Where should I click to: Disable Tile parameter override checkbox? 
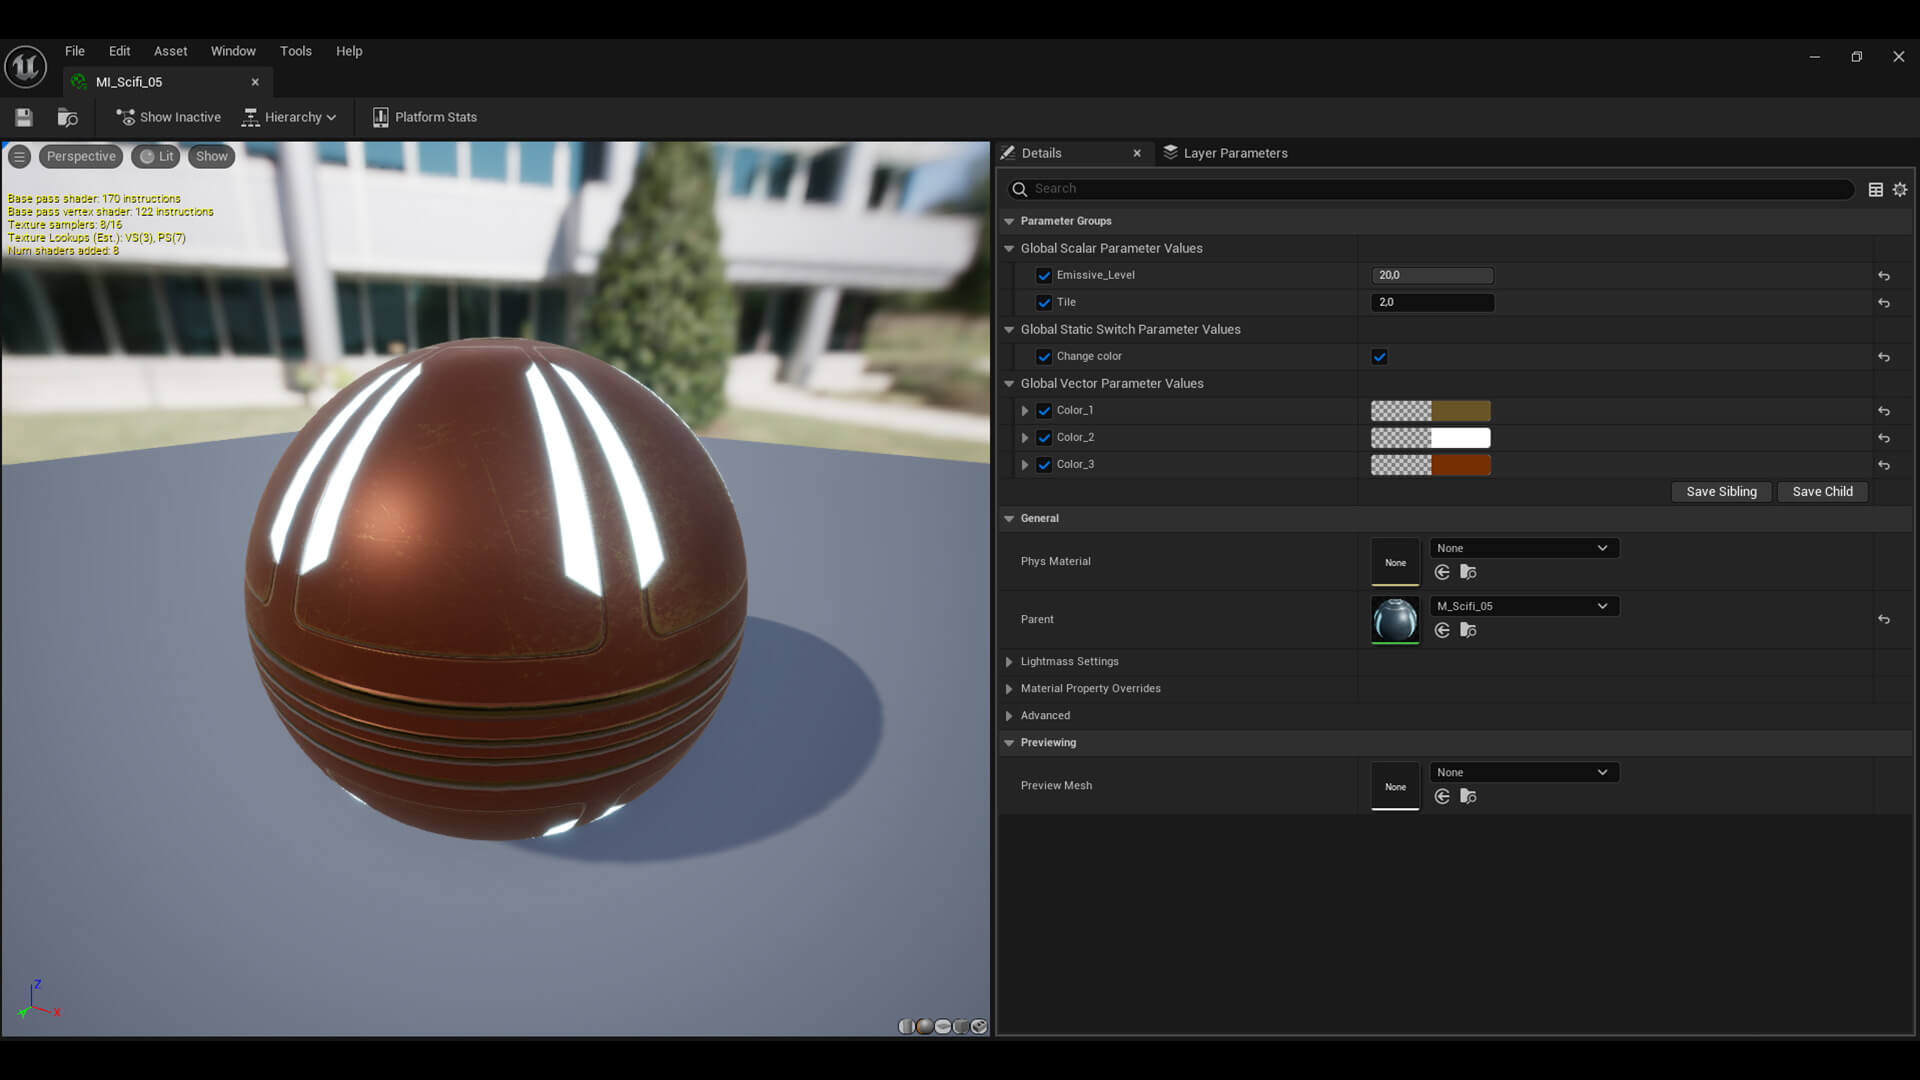[1044, 302]
